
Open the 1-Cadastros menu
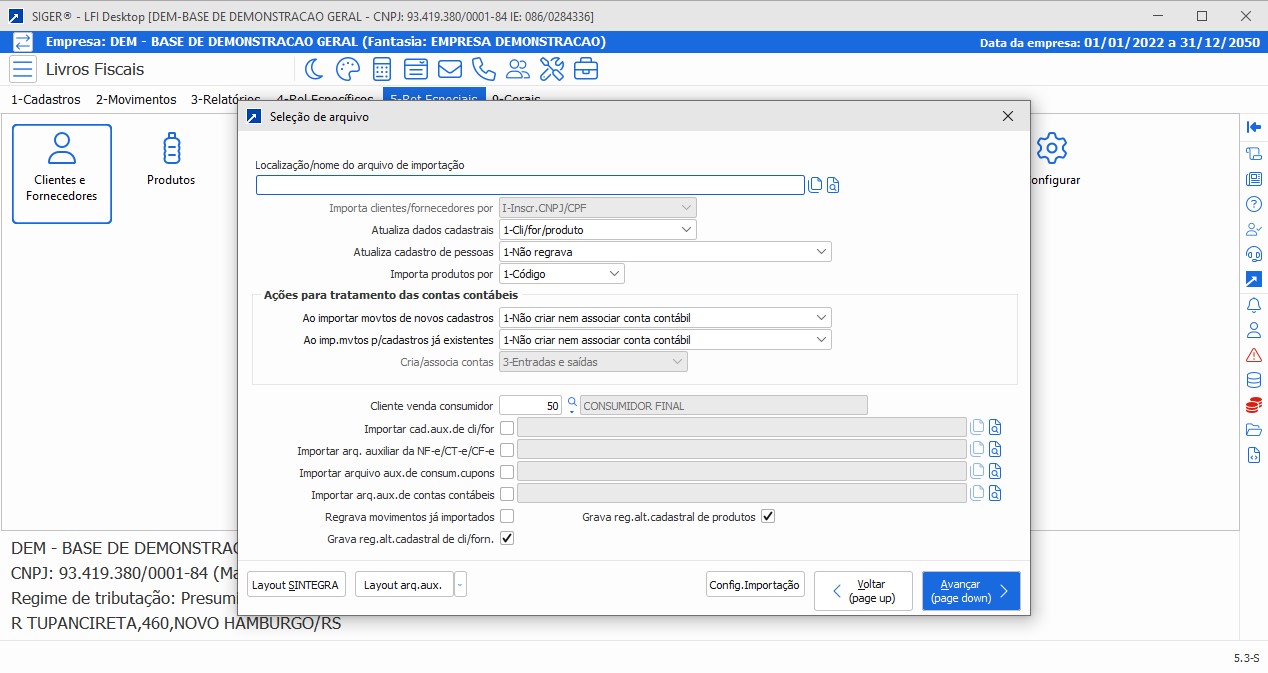click(x=45, y=99)
